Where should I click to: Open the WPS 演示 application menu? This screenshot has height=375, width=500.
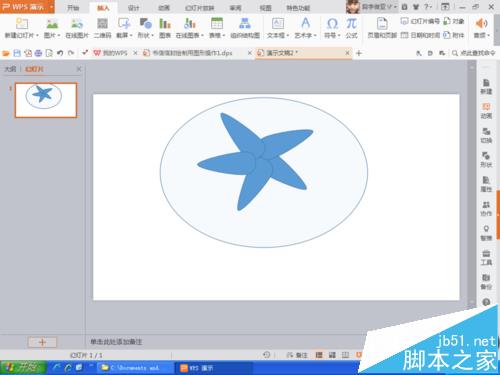pyautogui.click(x=27, y=7)
